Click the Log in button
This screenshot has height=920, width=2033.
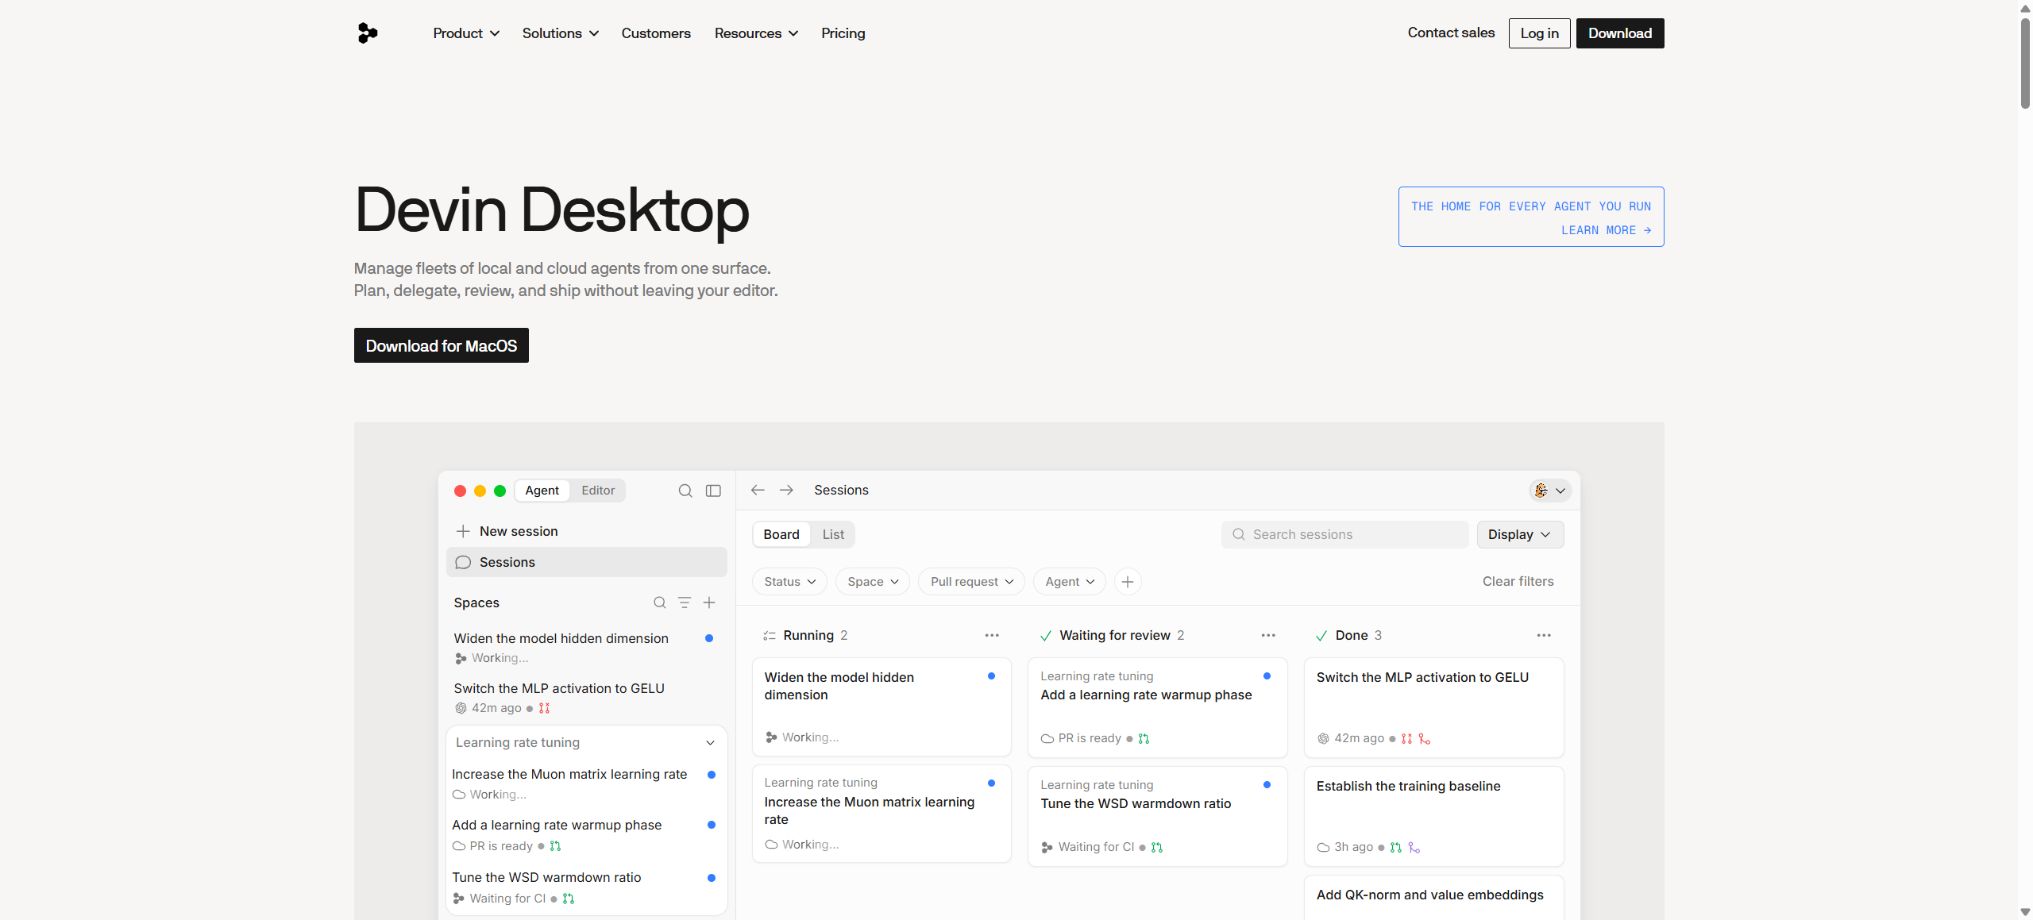(1539, 33)
